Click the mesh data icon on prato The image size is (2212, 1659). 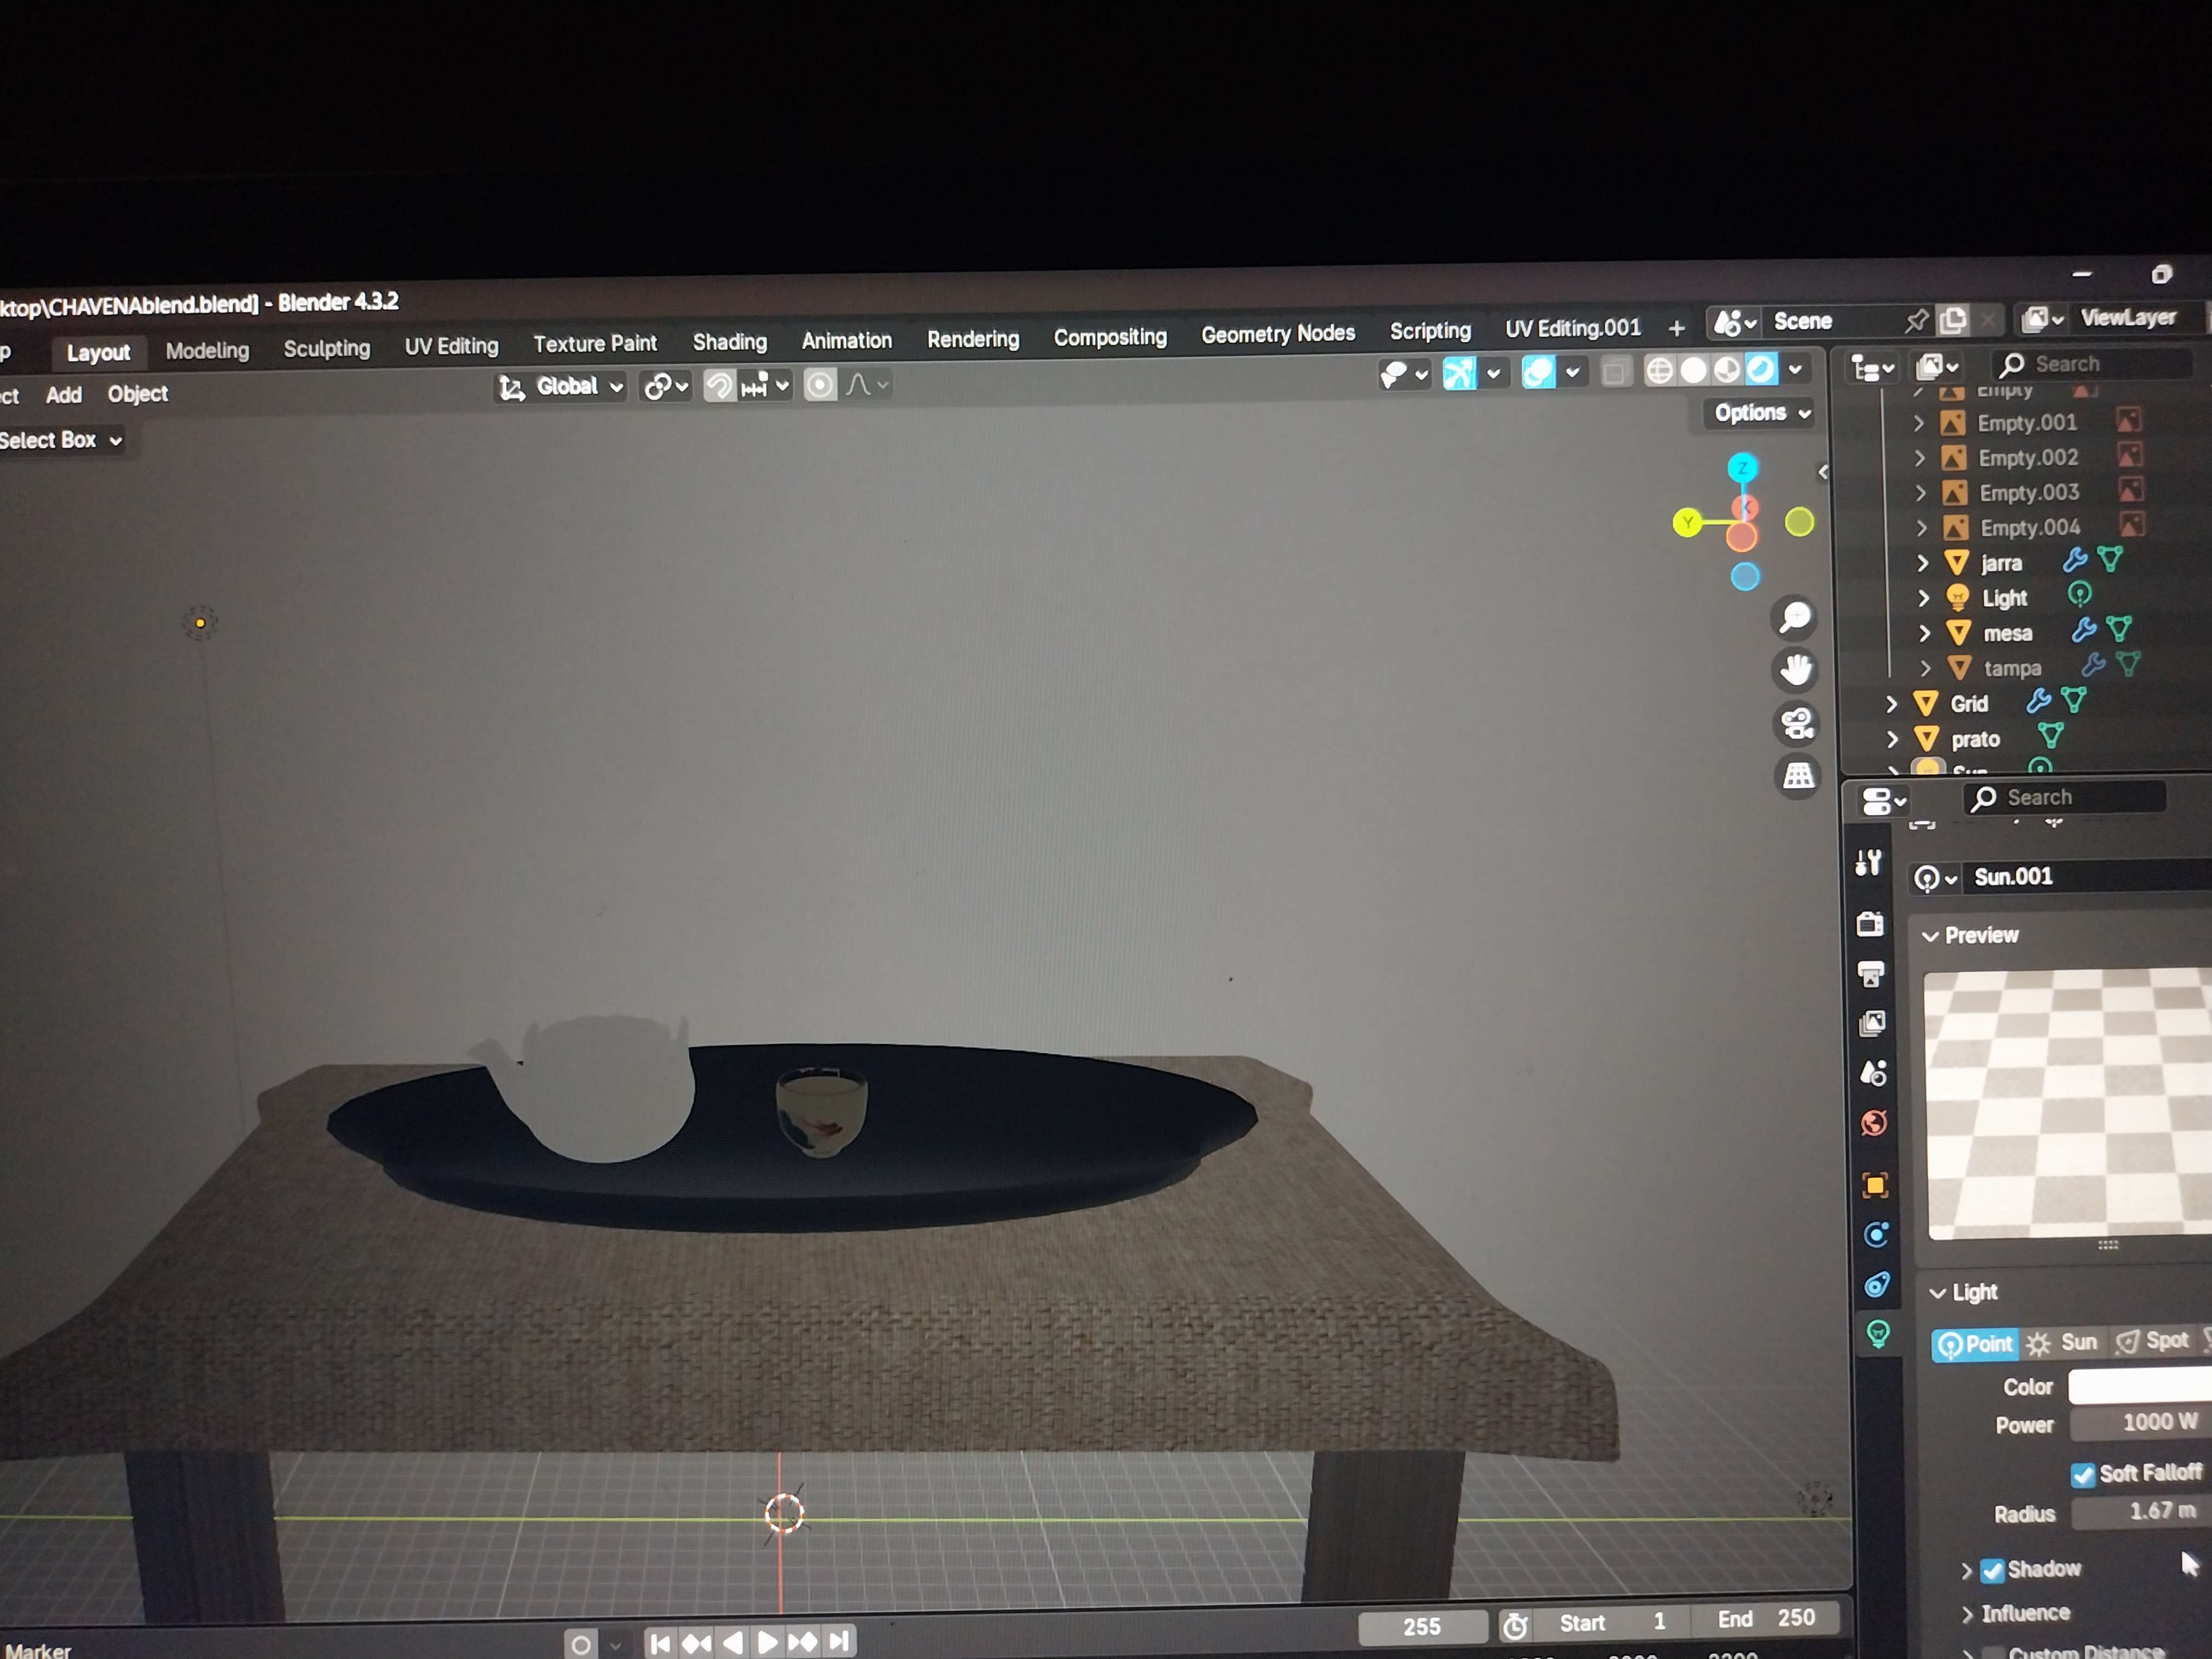click(x=2051, y=737)
